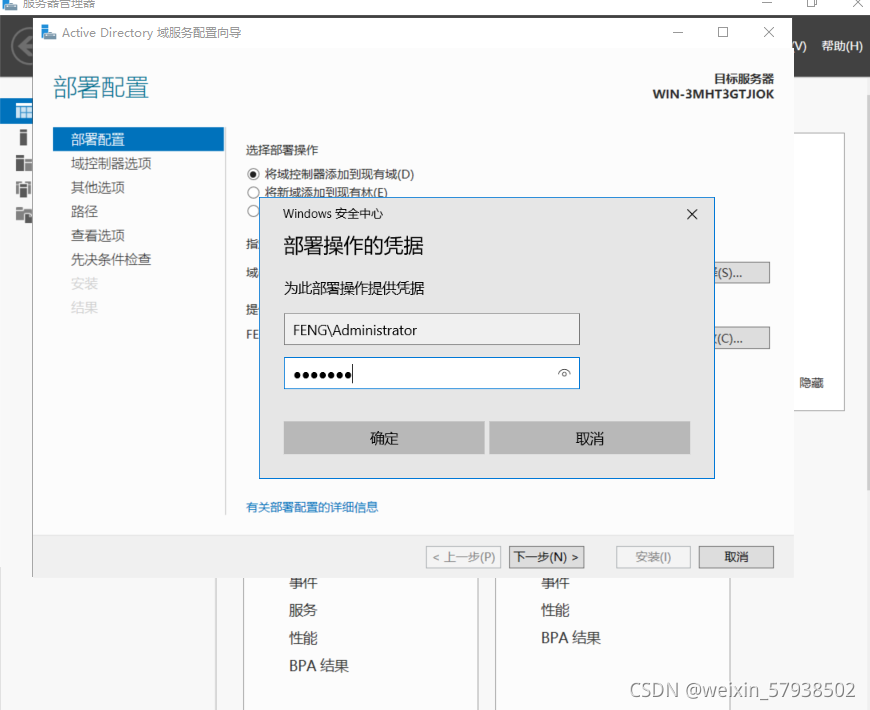Open 其他选项 step in sidebar
The image size is (870, 710).
pyautogui.click(x=98, y=187)
